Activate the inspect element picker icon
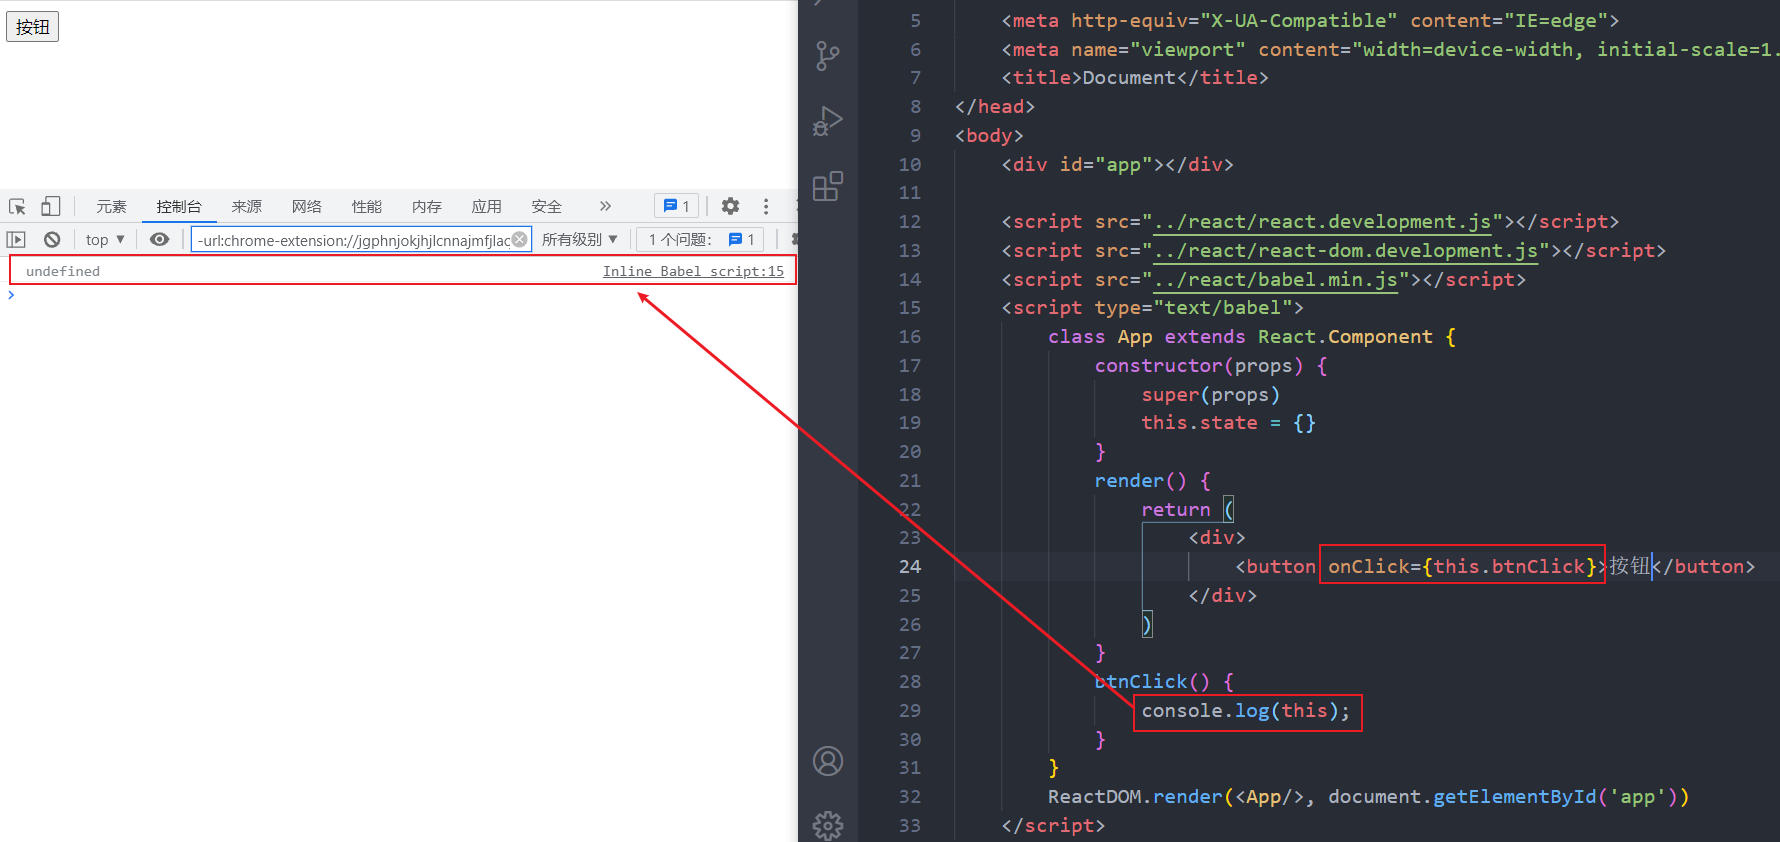This screenshot has height=842, width=1780. pos(17,207)
